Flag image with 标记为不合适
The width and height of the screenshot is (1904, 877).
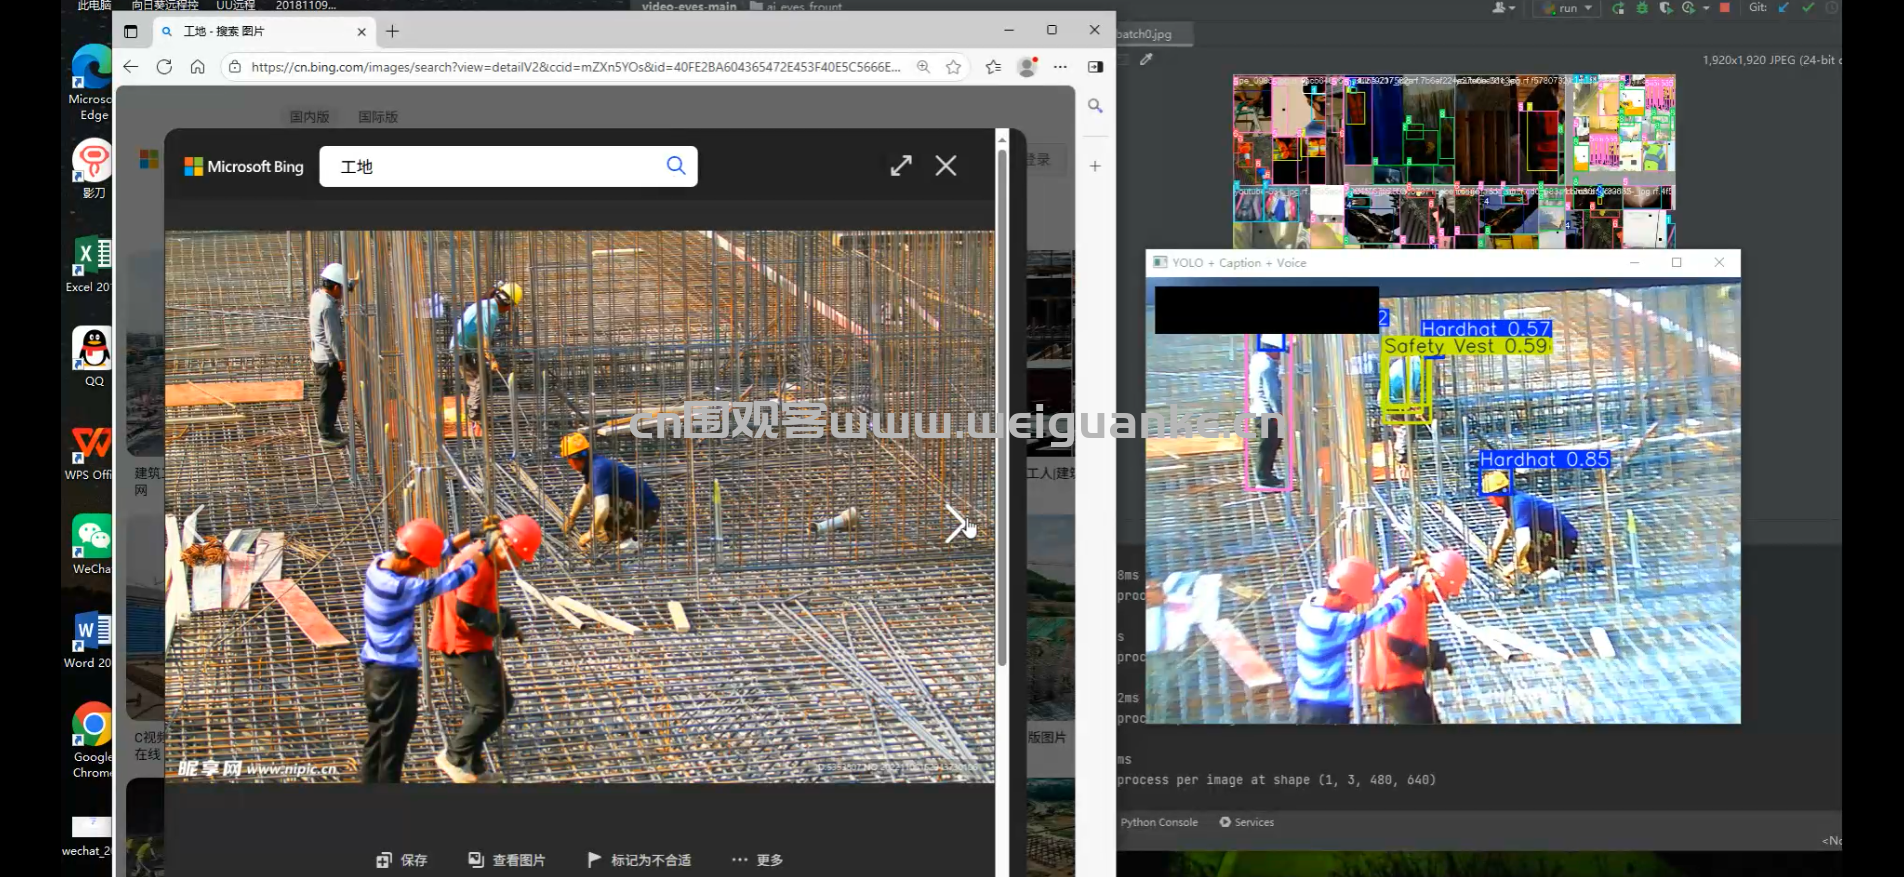coord(639,860)
